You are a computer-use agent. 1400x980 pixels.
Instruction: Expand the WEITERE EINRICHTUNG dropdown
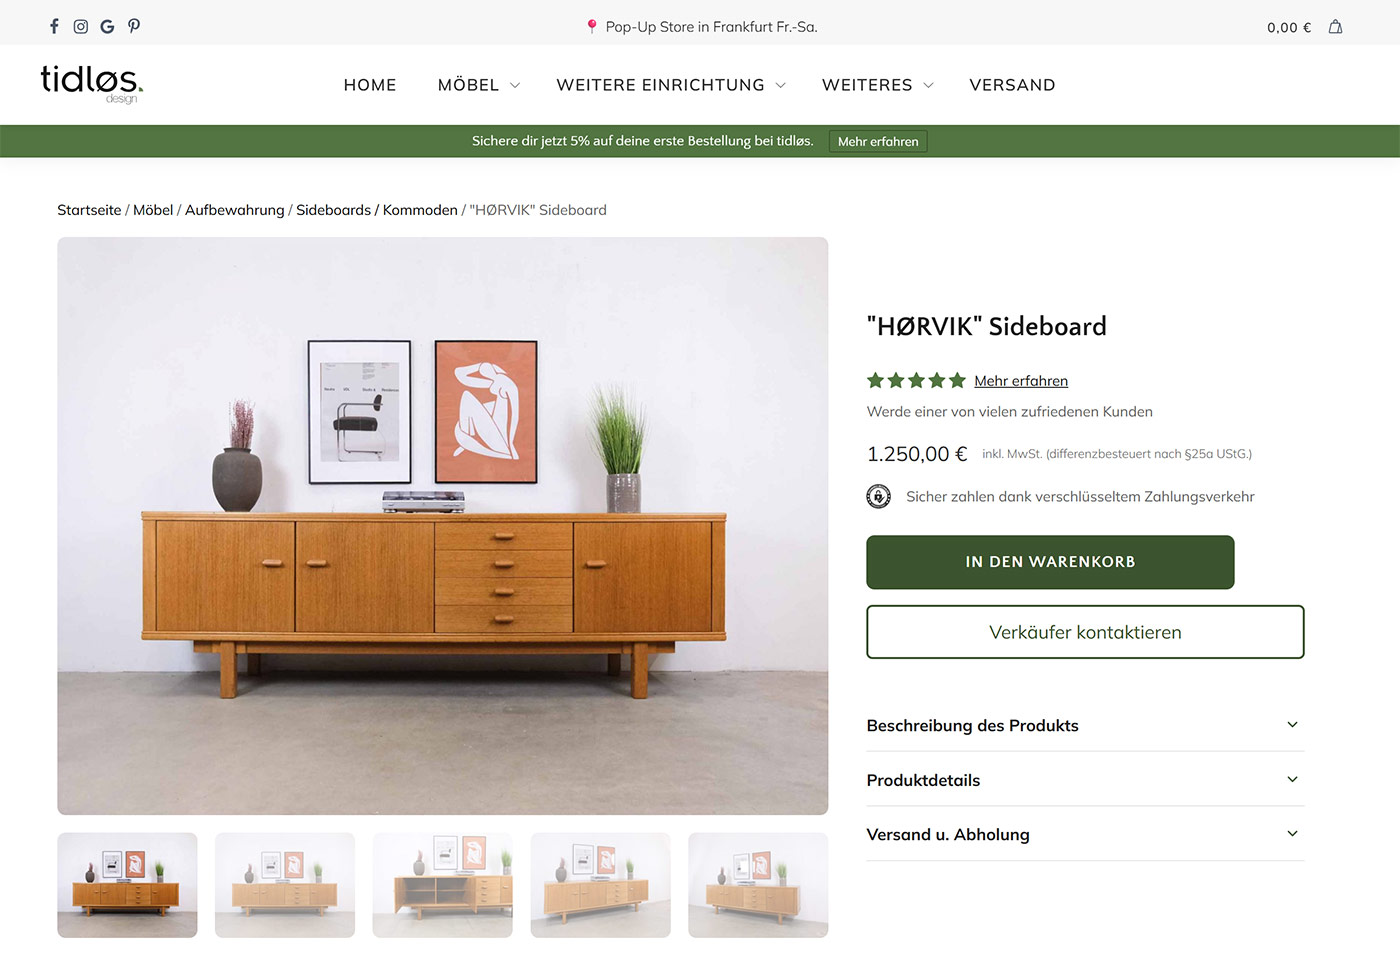(671, 85)
